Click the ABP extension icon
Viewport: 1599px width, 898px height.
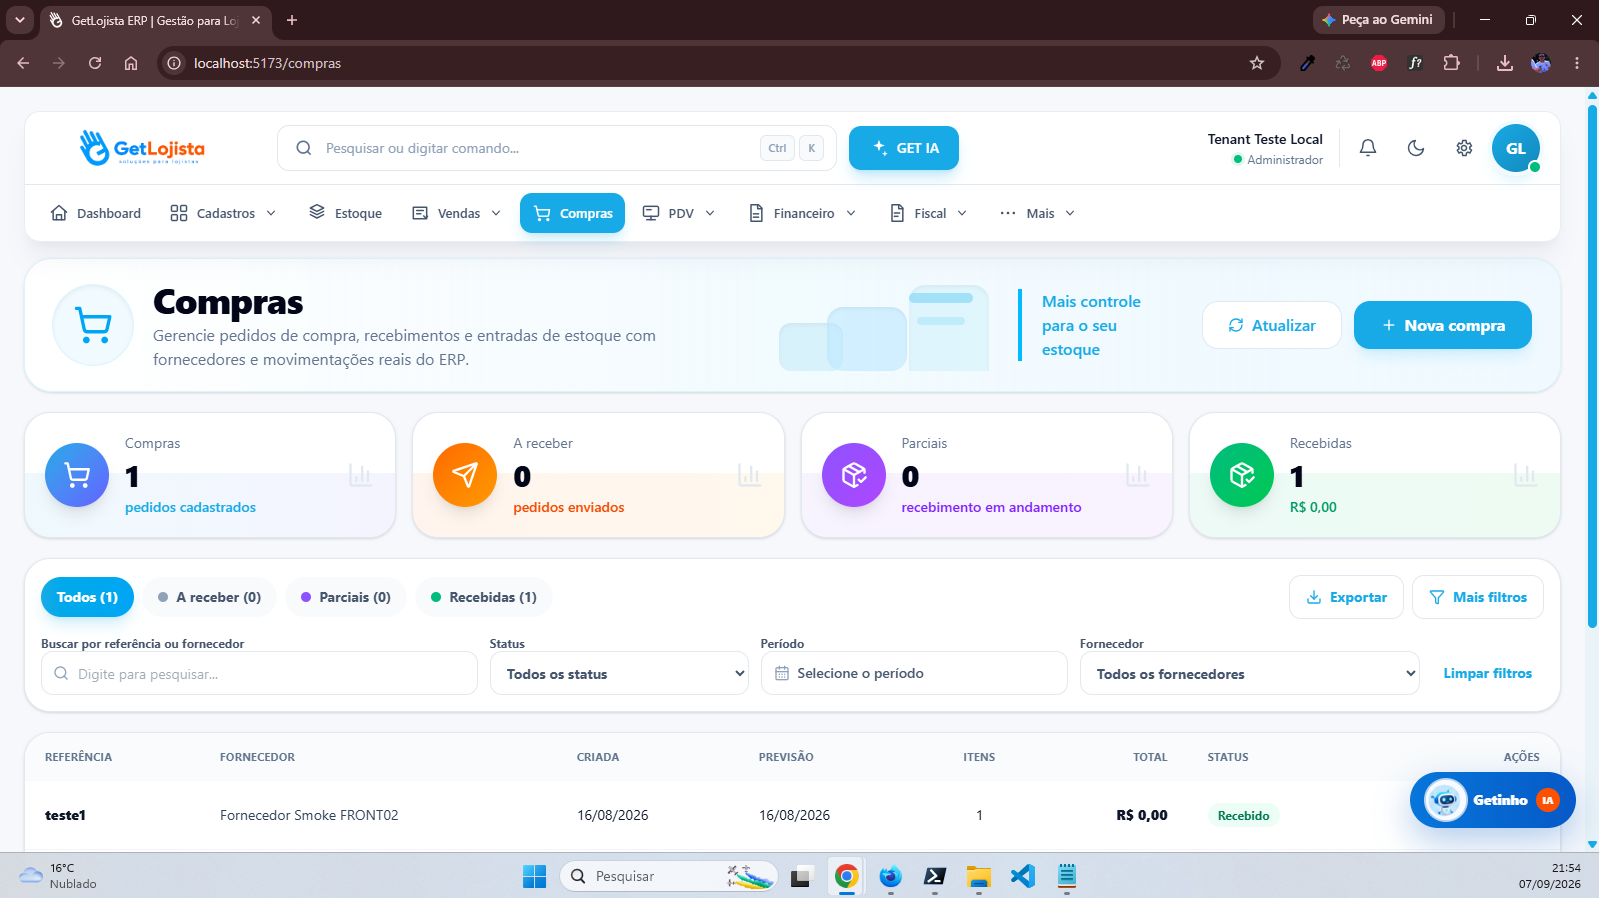pyautogui.click(x=1379, y=63)
